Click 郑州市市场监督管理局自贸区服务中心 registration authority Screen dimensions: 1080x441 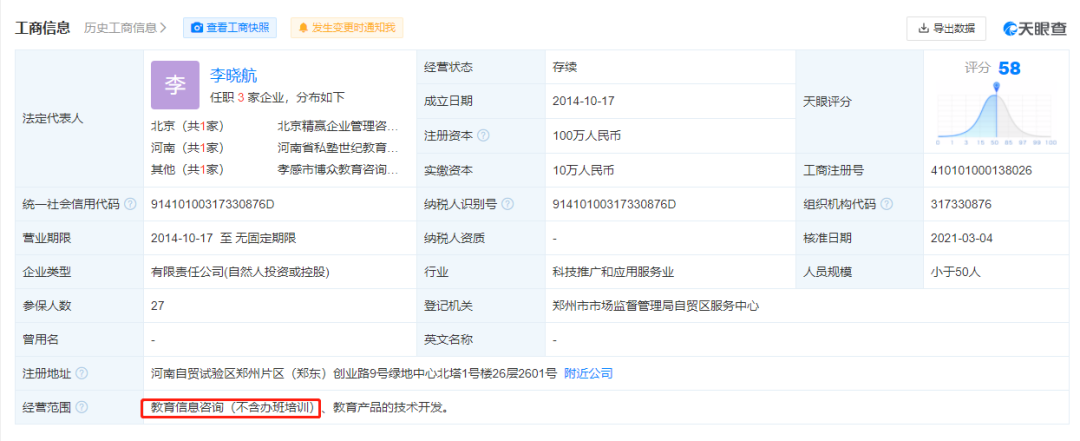coord(656,306)
